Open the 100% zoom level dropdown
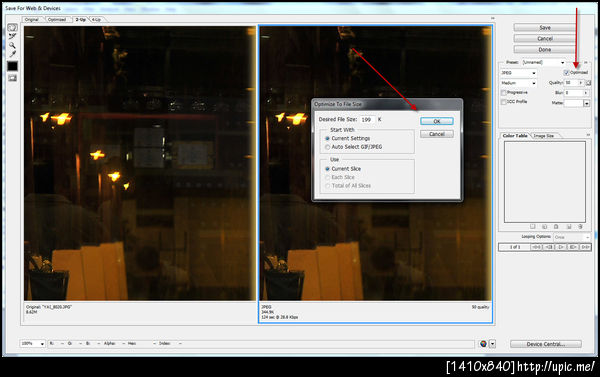This screenshot has height=377, width=600. tap(33, 344)
